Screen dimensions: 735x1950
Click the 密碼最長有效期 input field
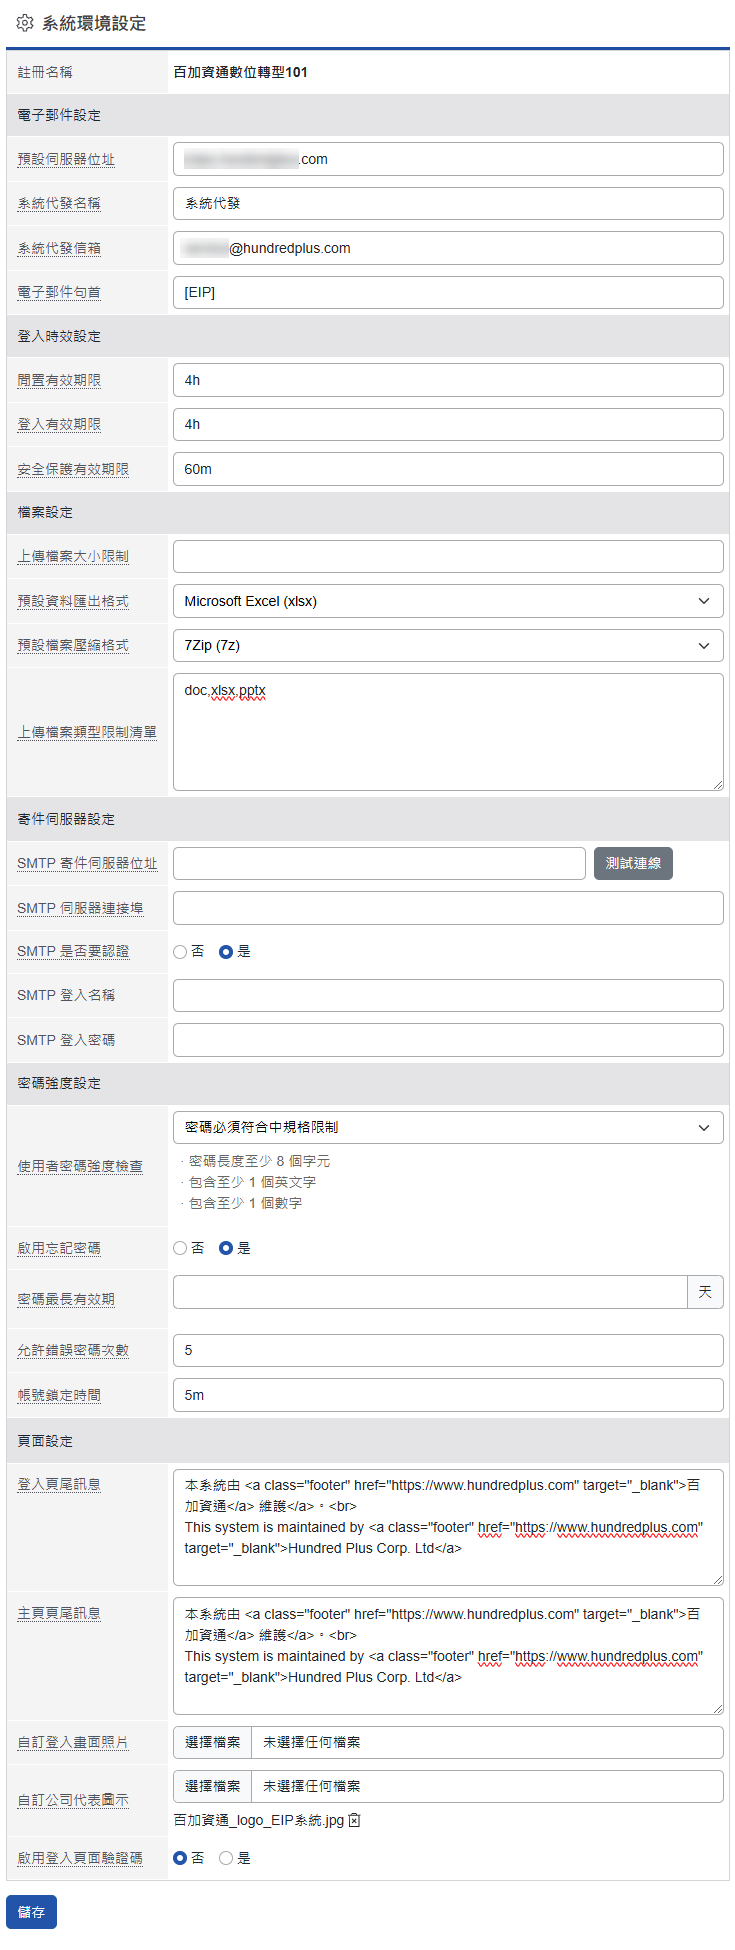pos(430,1292)
